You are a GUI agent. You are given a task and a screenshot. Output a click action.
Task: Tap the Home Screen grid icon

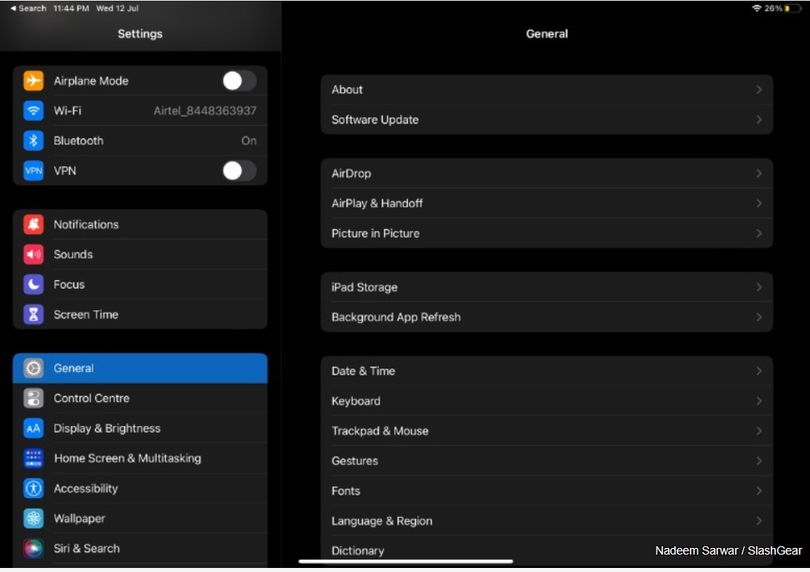34,458
